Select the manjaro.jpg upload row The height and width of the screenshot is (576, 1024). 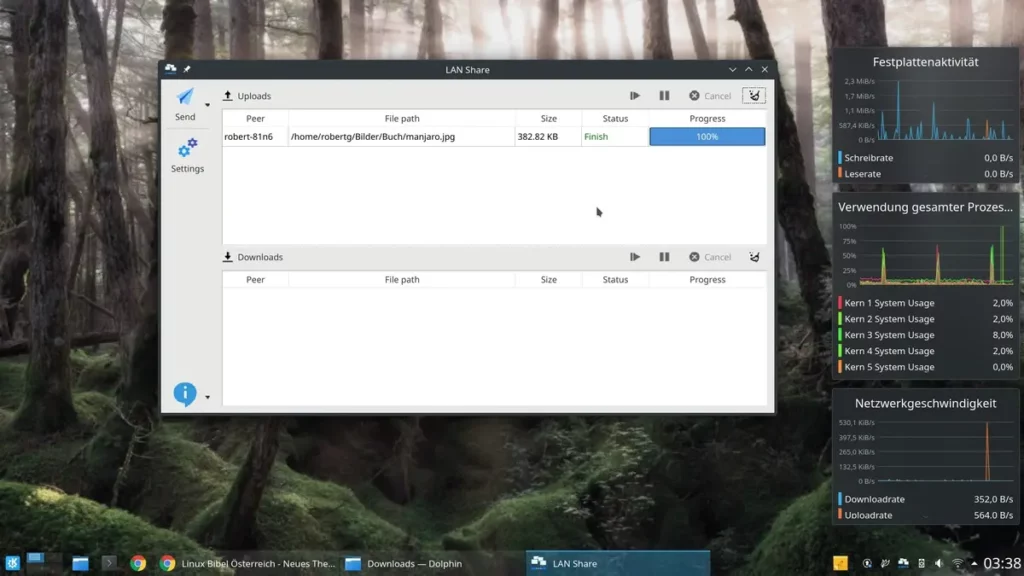click(400, 136)
